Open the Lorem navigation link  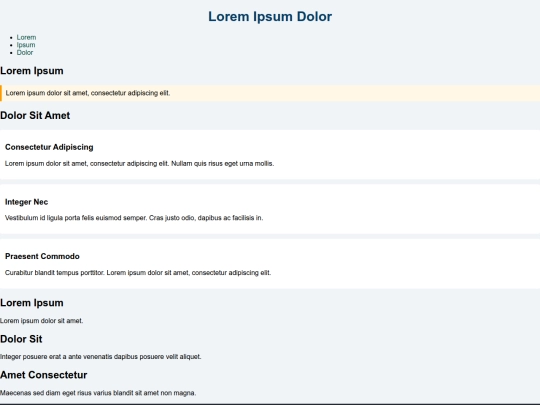26,37
